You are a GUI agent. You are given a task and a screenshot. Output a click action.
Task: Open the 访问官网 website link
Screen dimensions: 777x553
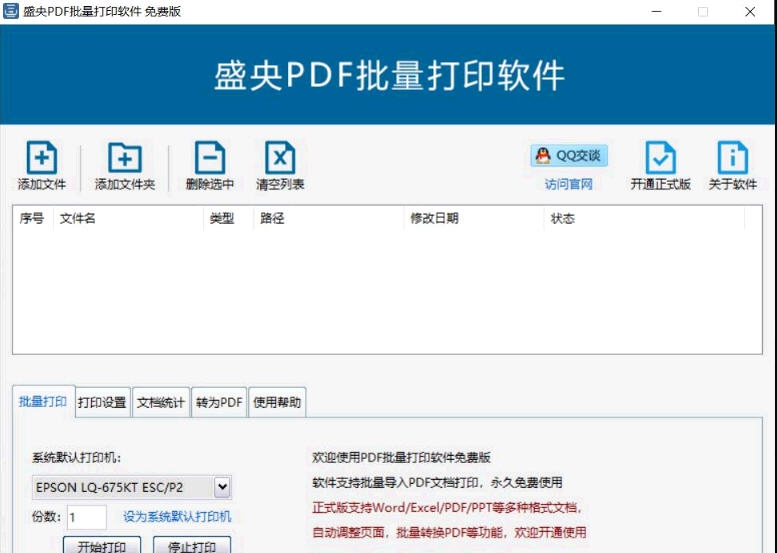tap(568, 184)
